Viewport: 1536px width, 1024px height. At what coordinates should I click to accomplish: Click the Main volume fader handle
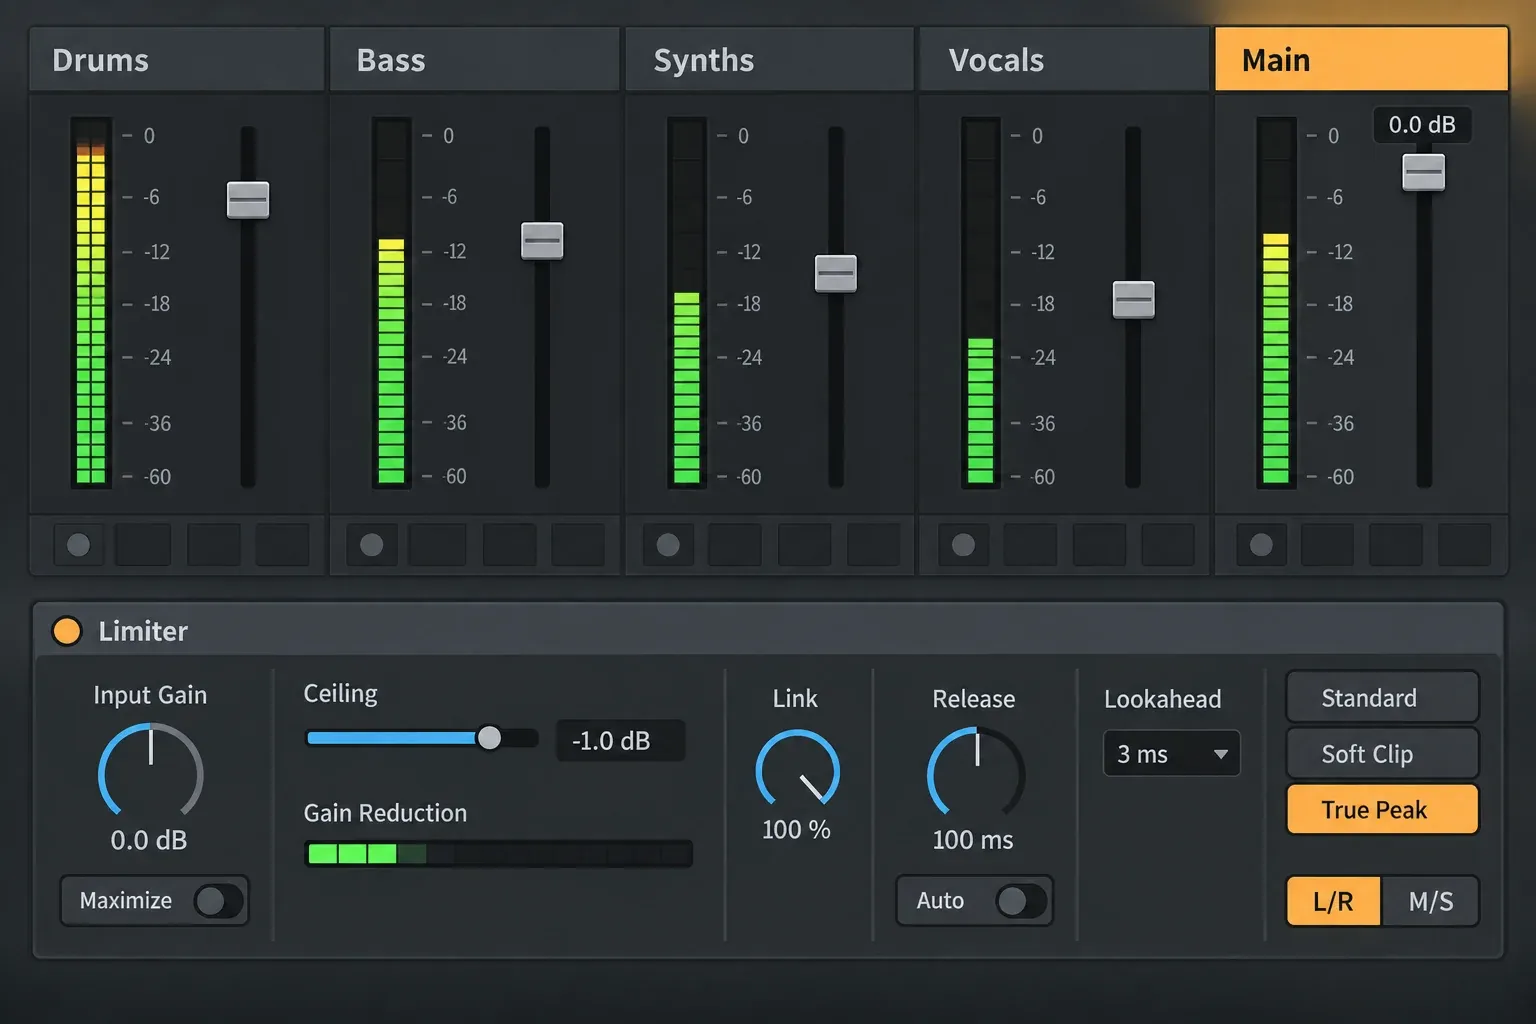1424,172
